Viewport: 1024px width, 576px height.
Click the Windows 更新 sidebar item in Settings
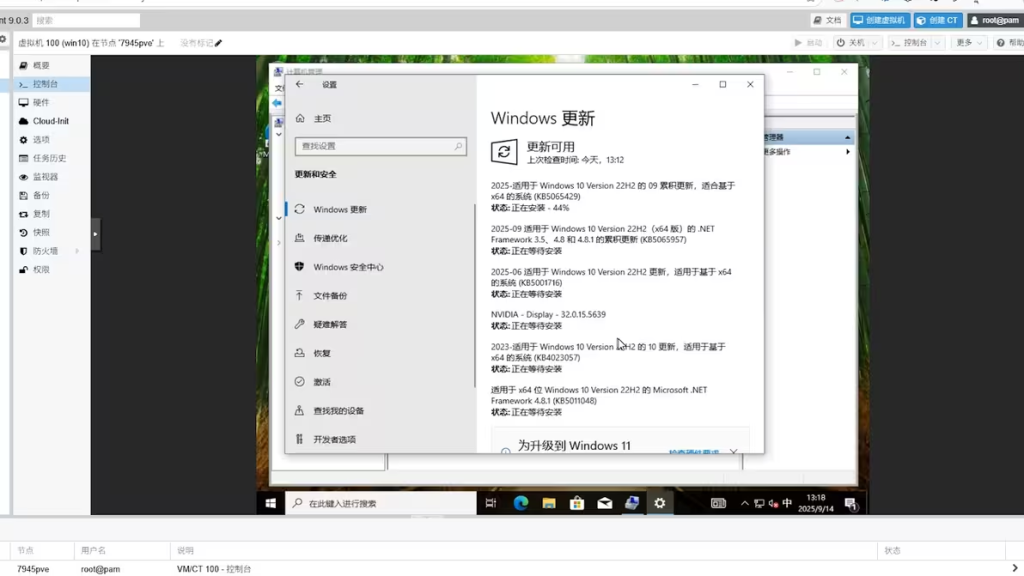point(340,210)
